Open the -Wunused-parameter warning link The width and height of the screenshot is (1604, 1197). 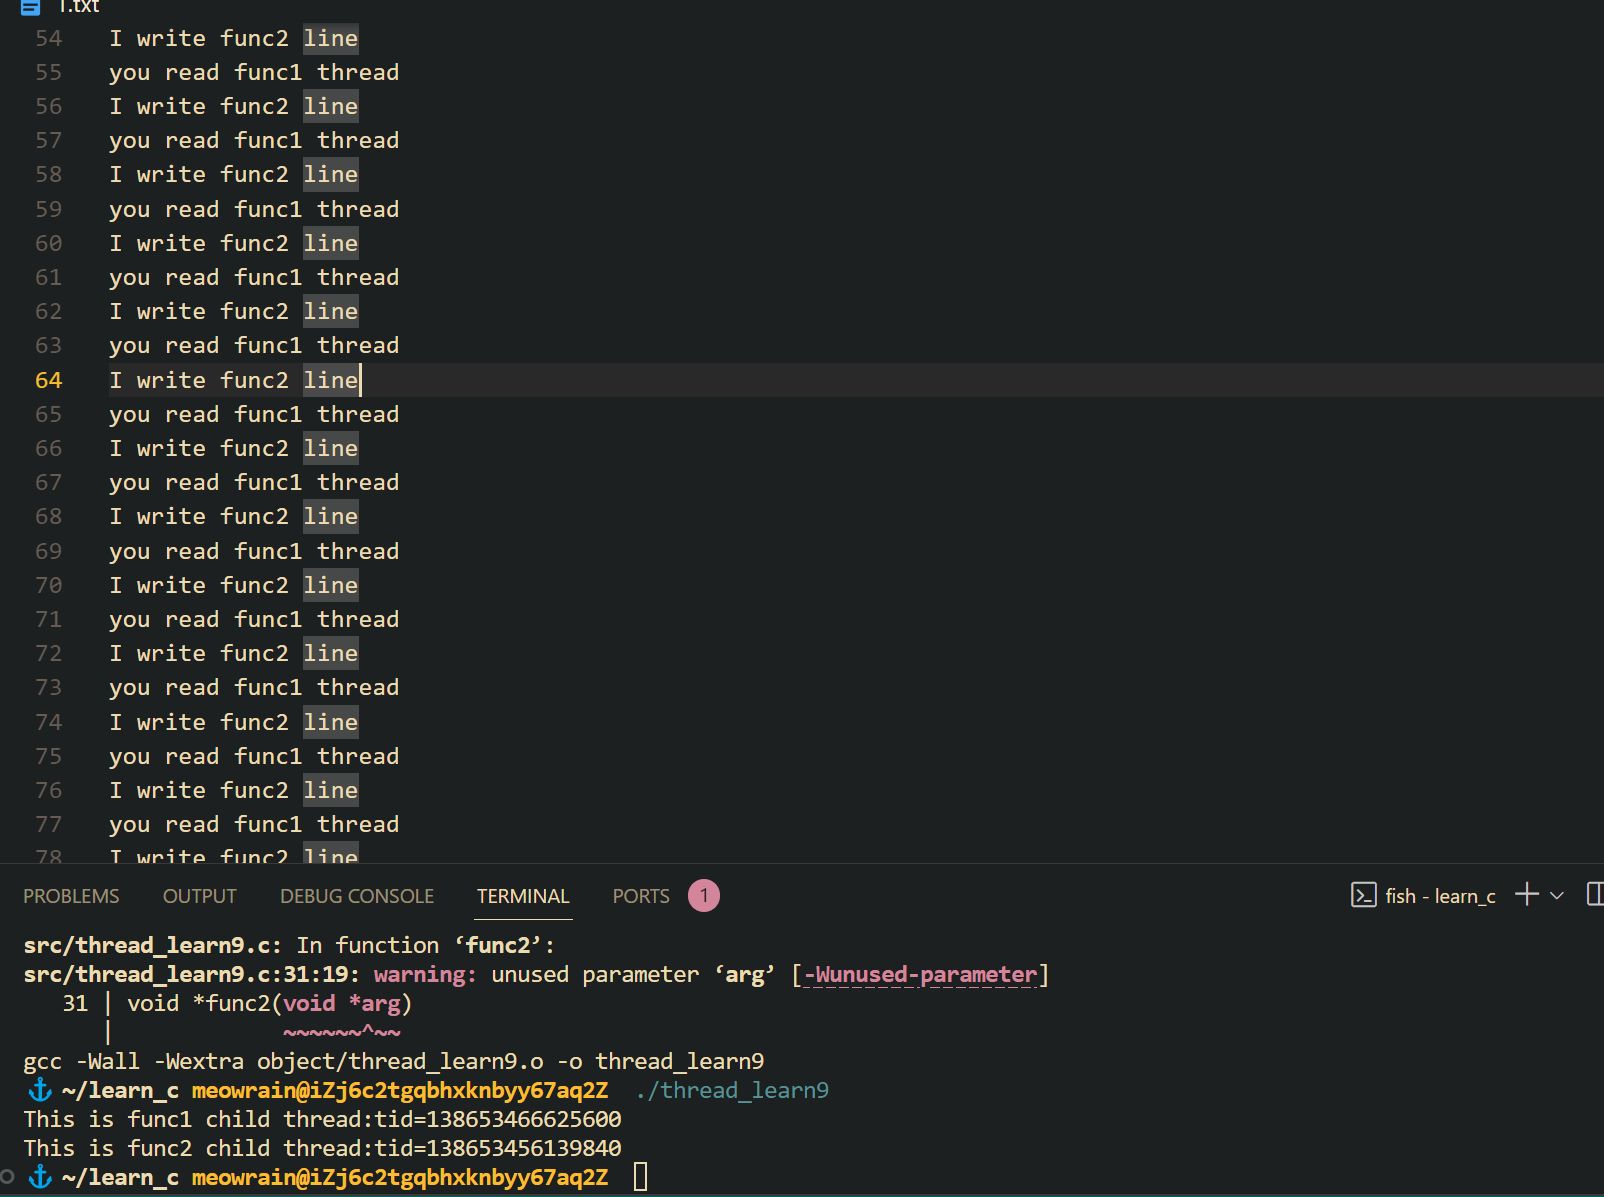920,975
